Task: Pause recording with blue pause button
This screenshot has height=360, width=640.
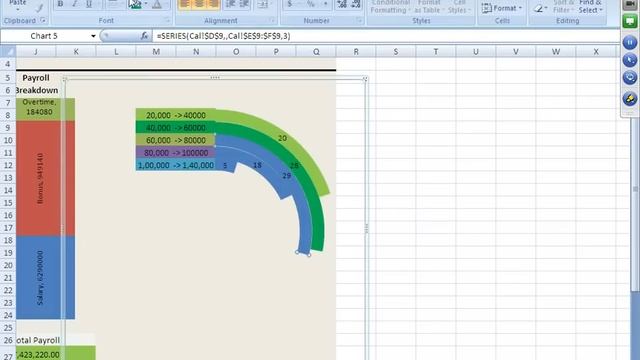Action: (x=630, y=42)
